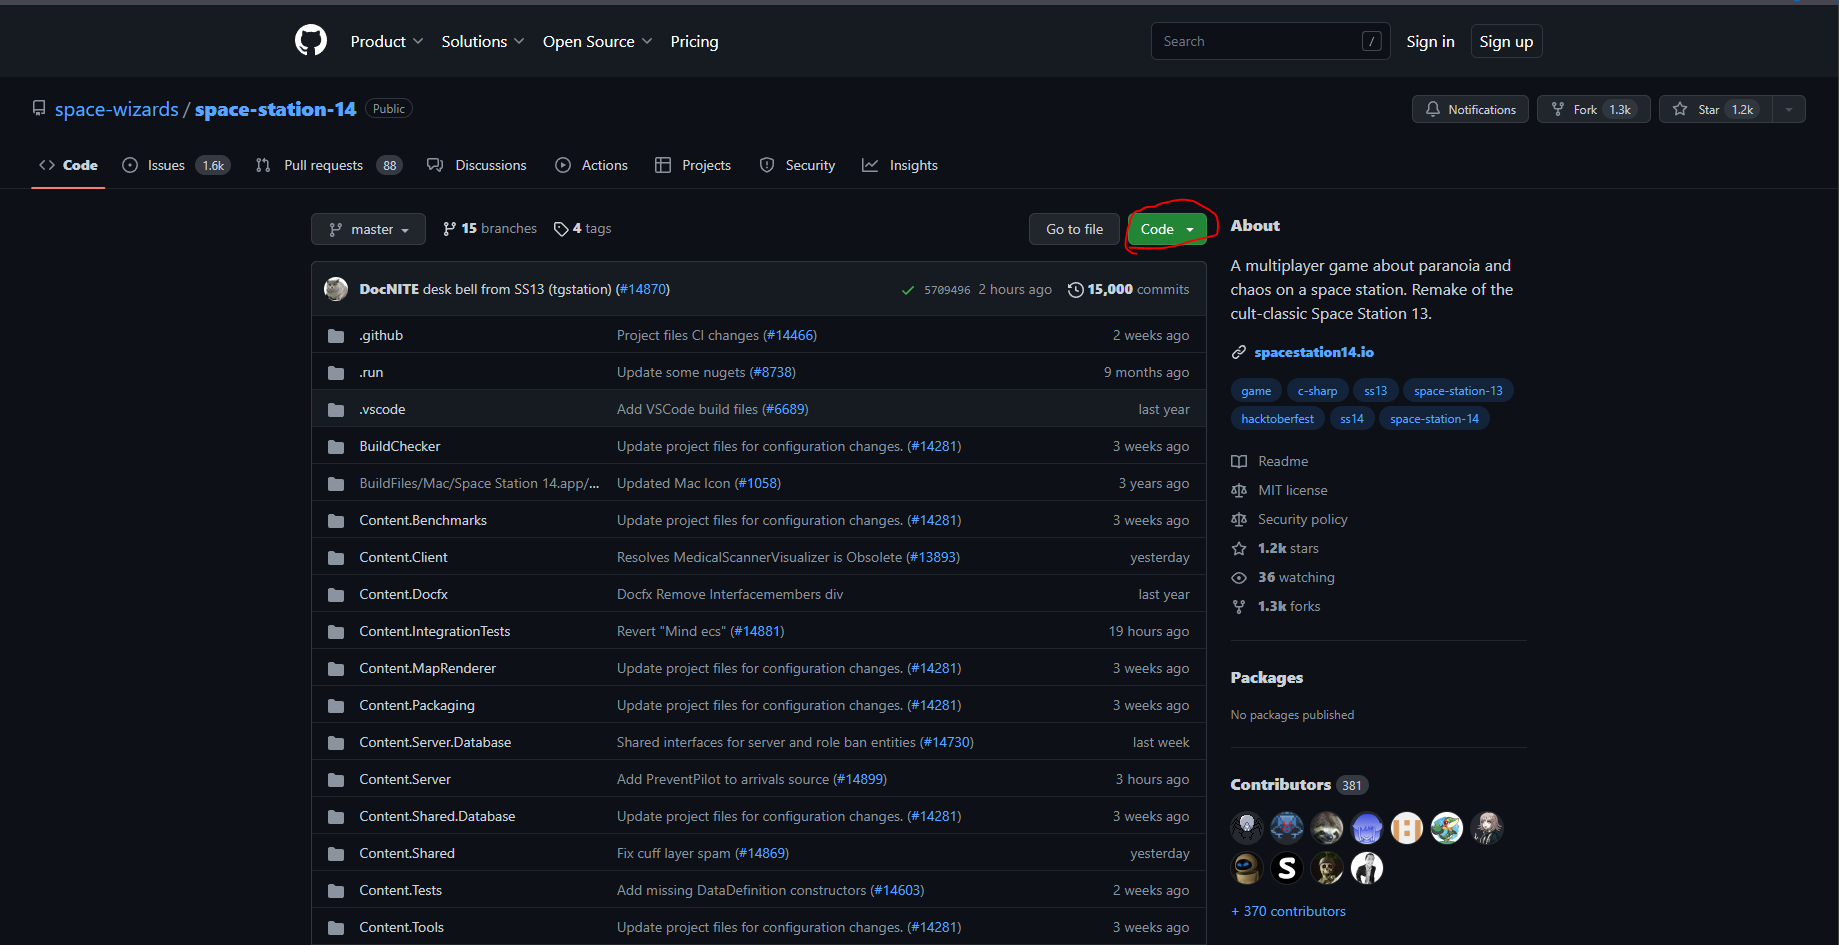The width and height of the screenshot is (1839, 945).
Task: Open the spacestation14.io website link
Action: (x=1313, y=352)
